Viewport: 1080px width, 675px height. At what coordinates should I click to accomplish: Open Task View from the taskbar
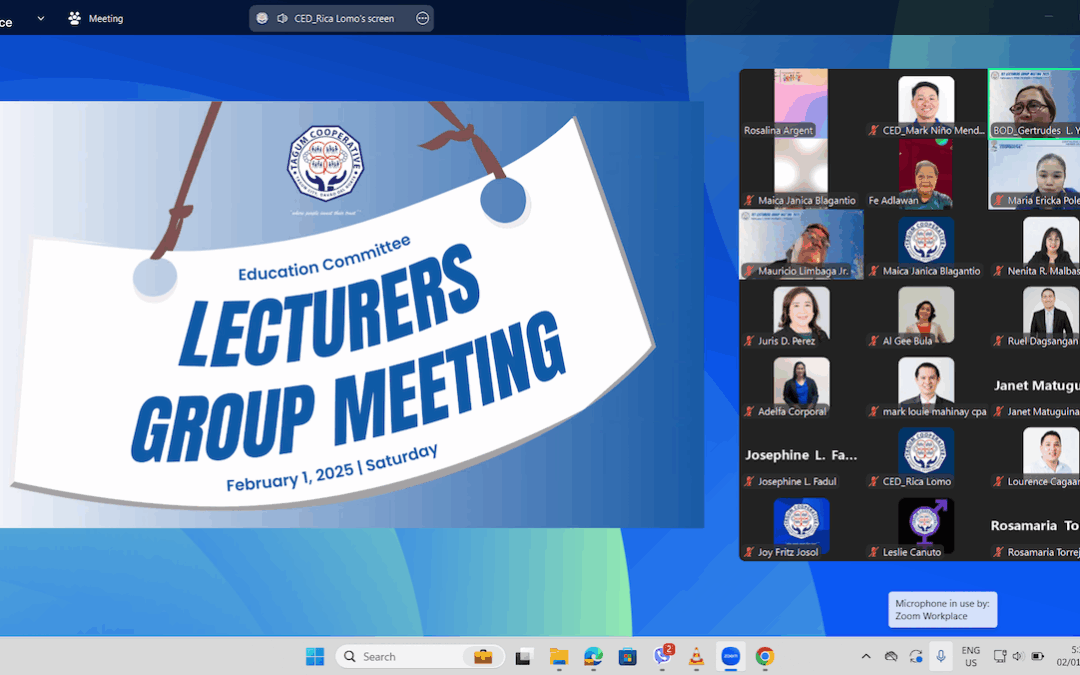523,656
